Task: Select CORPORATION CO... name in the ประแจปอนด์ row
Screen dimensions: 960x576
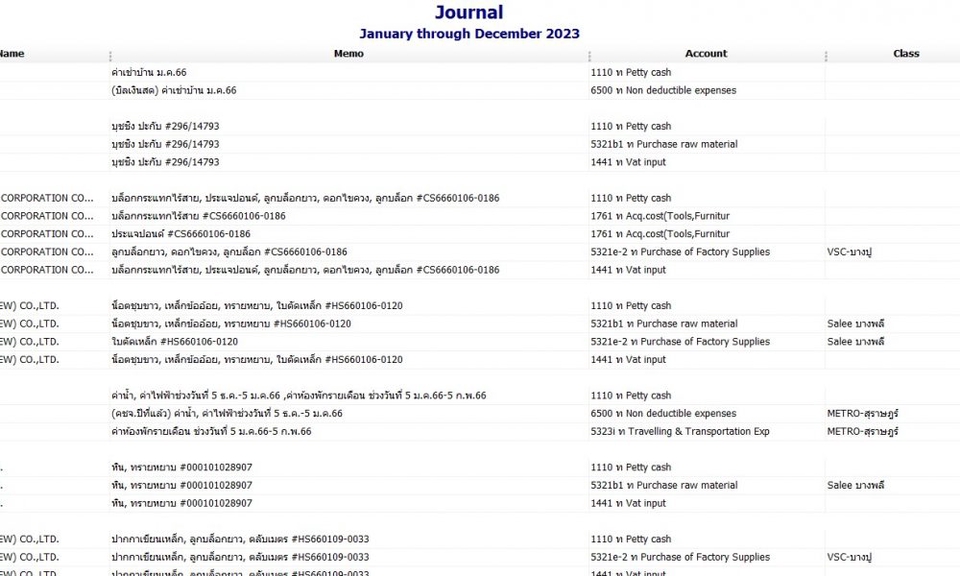Action: tap(47, 234)
